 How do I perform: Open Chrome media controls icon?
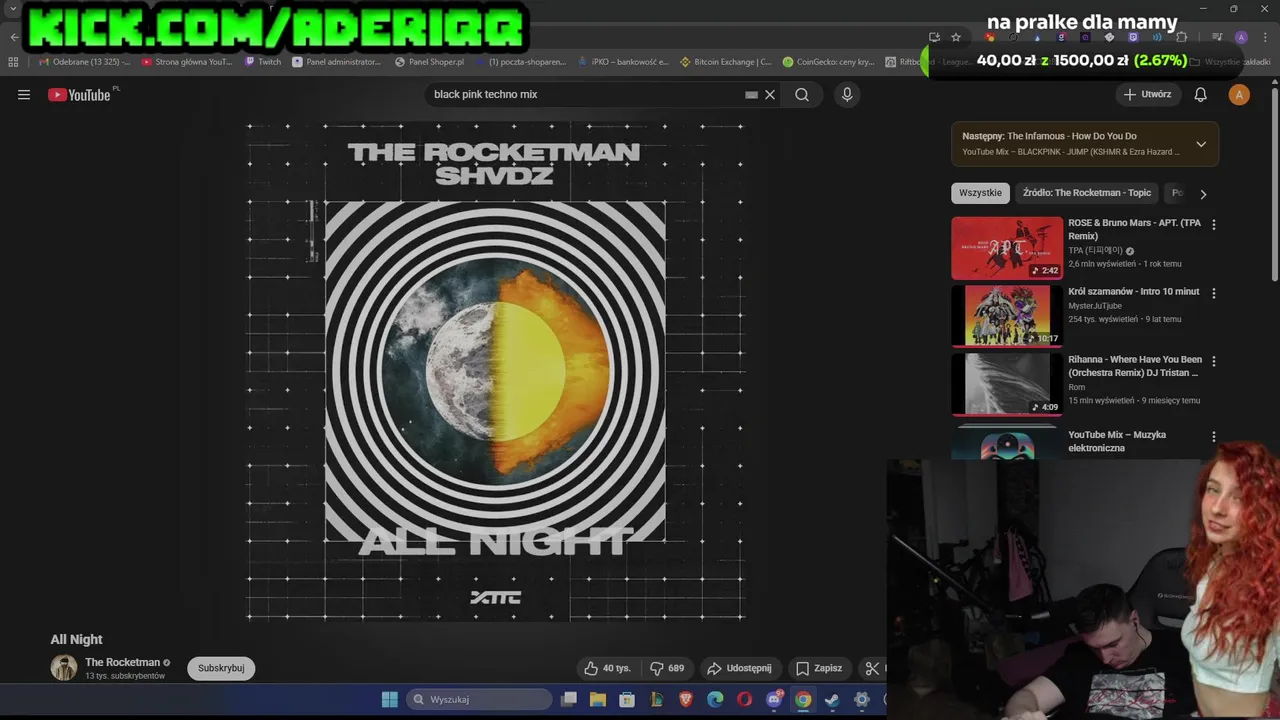click(1217, 37)
